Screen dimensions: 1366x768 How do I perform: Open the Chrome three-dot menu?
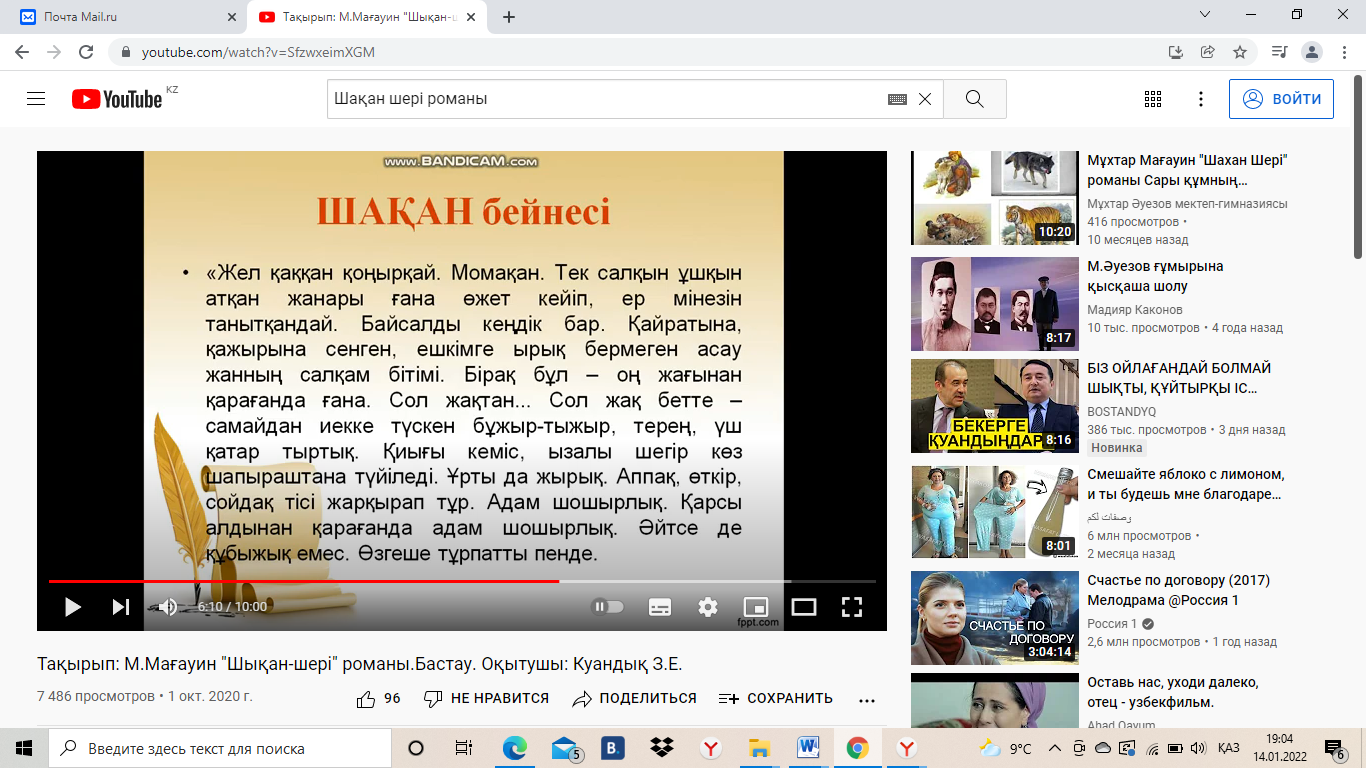click(x=1344, y=52)
